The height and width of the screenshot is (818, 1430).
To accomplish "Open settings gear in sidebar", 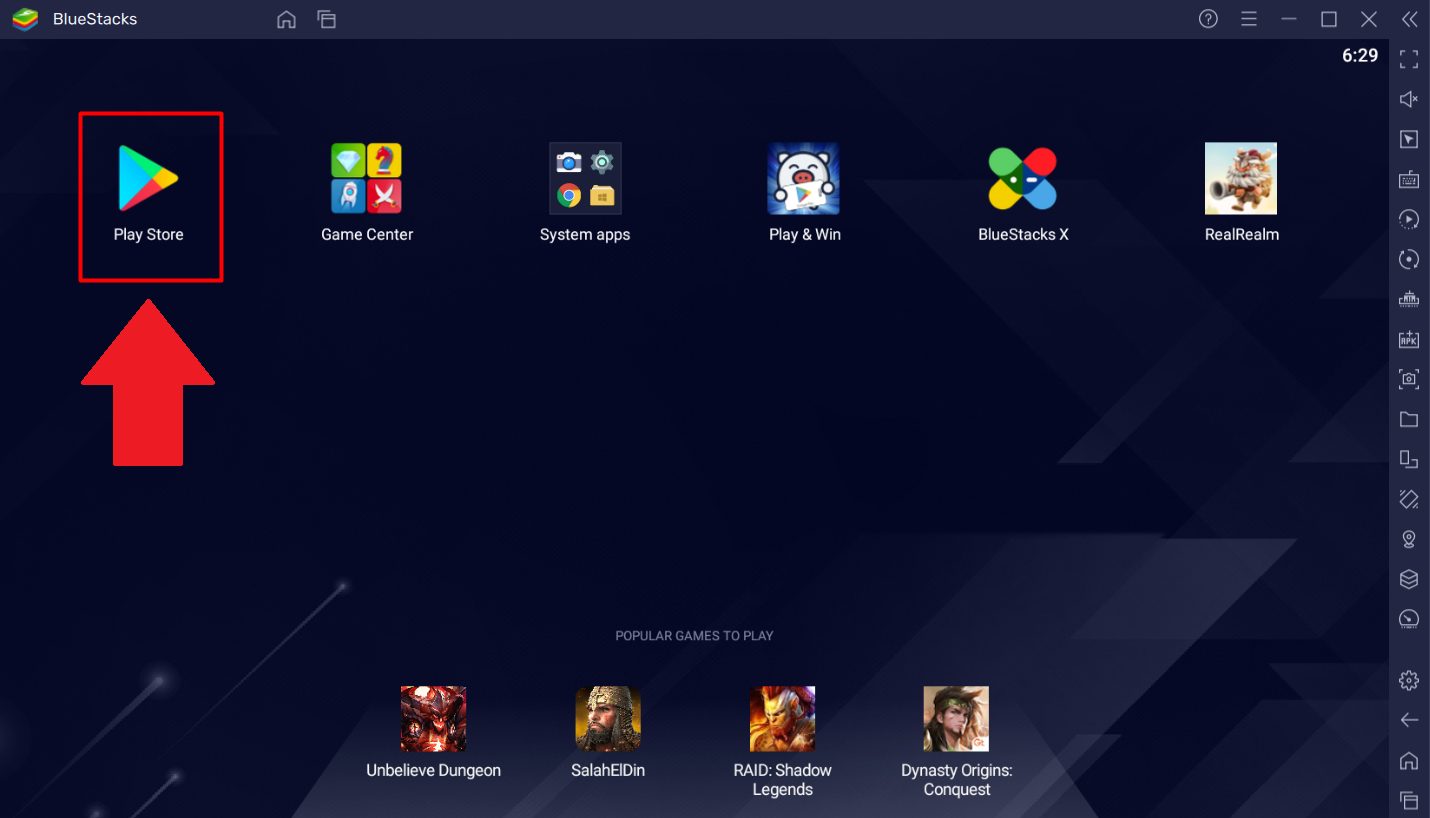I will point(1409,681).
